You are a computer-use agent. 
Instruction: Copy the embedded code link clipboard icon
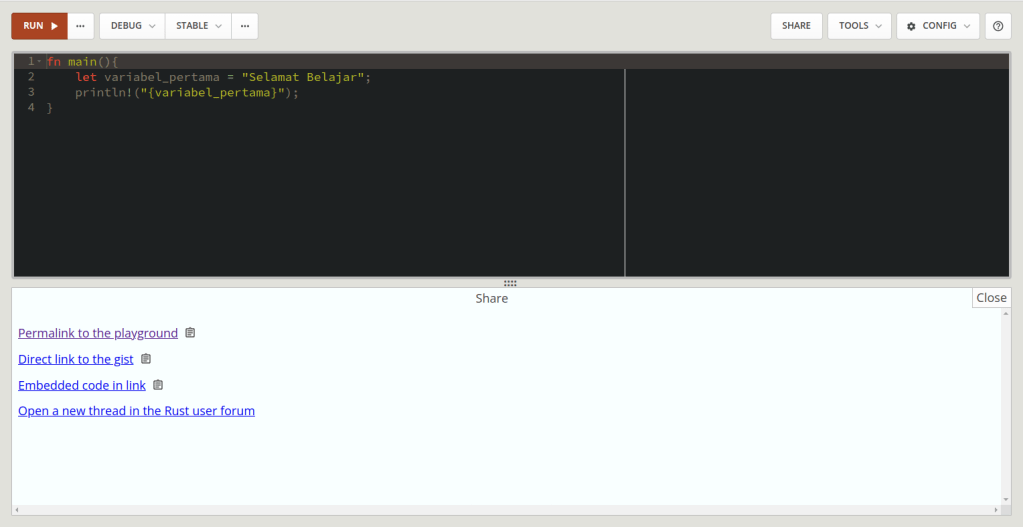click(x=158, y=385)
